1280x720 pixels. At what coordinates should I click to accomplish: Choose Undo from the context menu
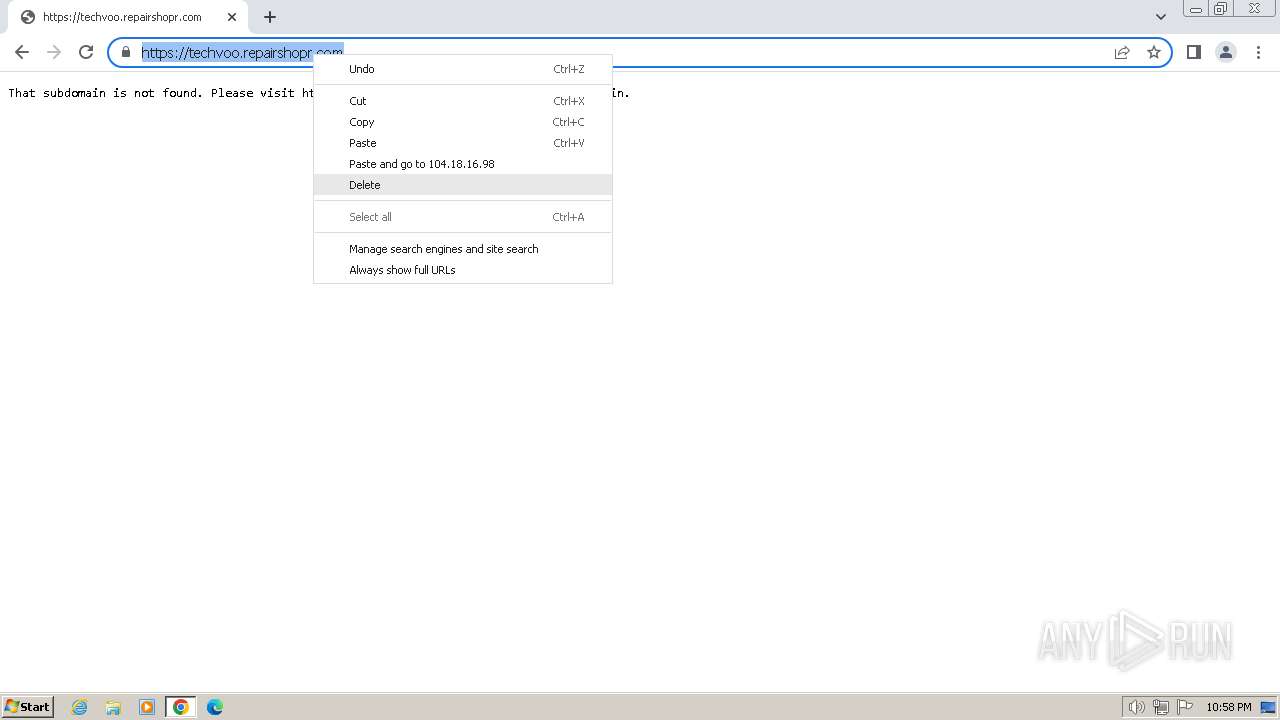click(x=463, y=69)
